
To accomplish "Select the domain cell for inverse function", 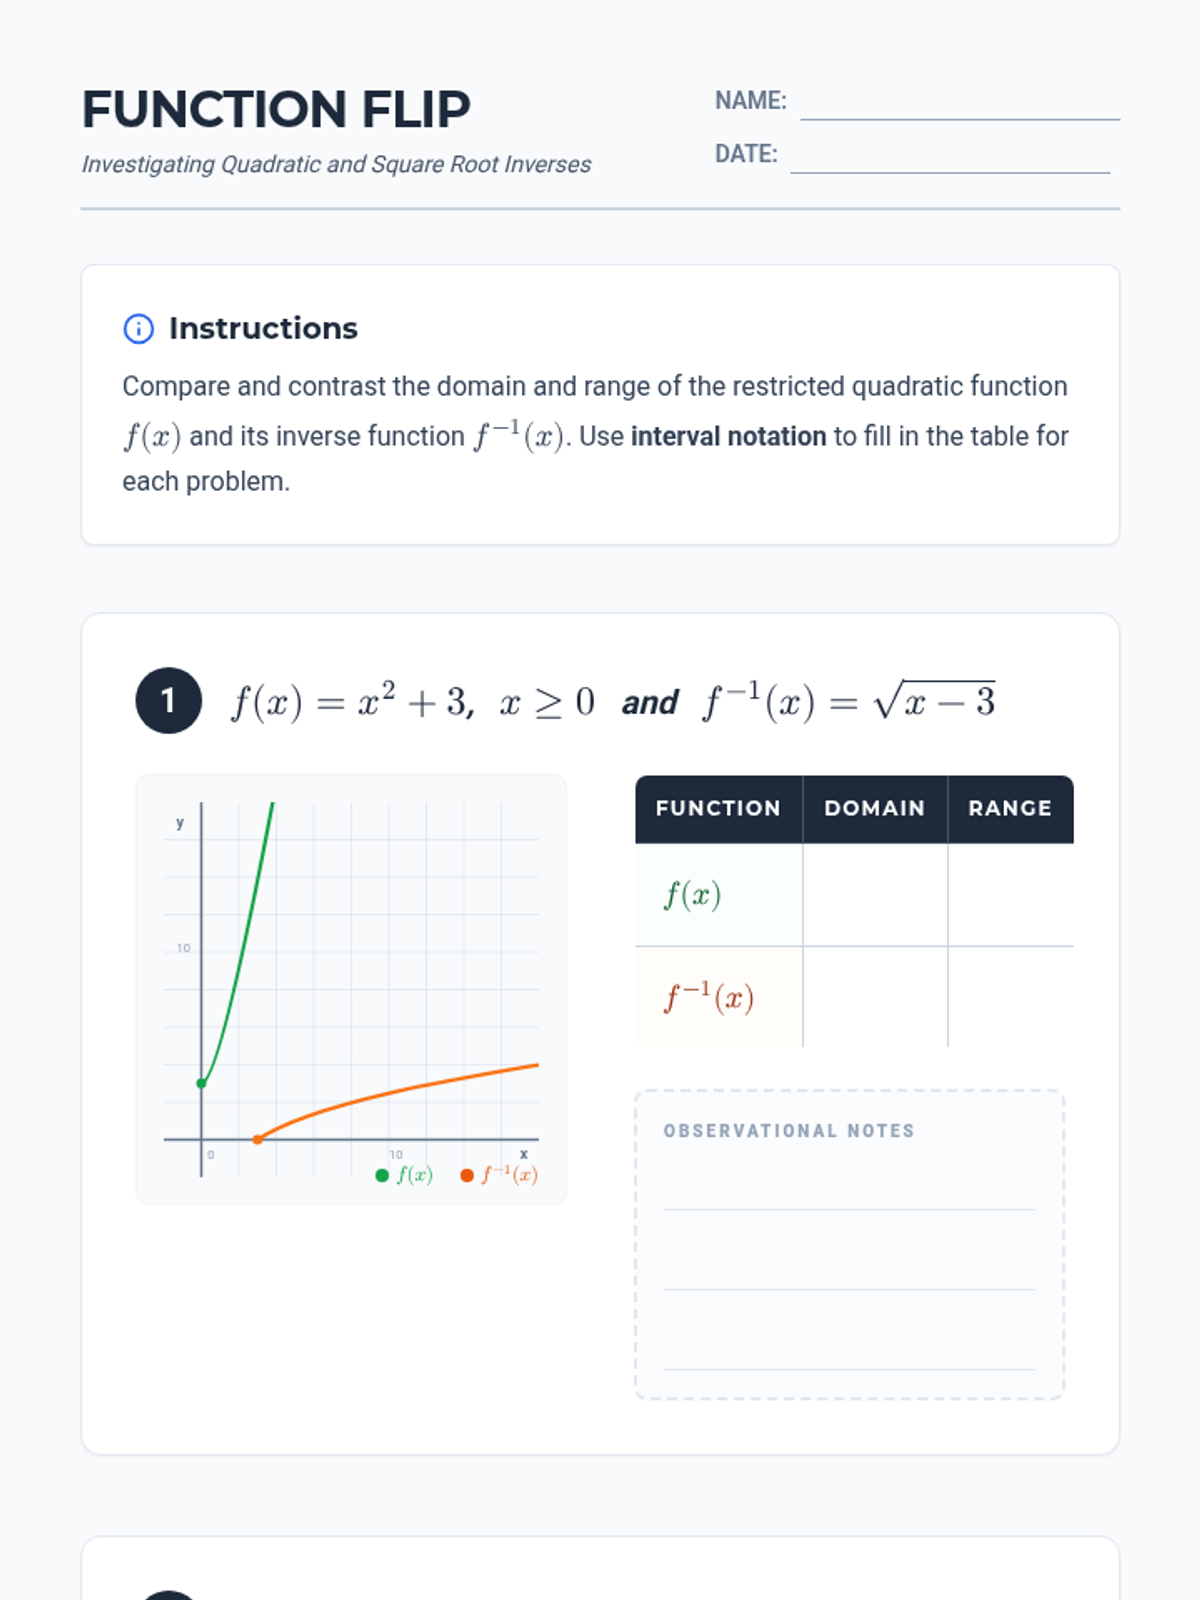I will (x=875, y=997).
